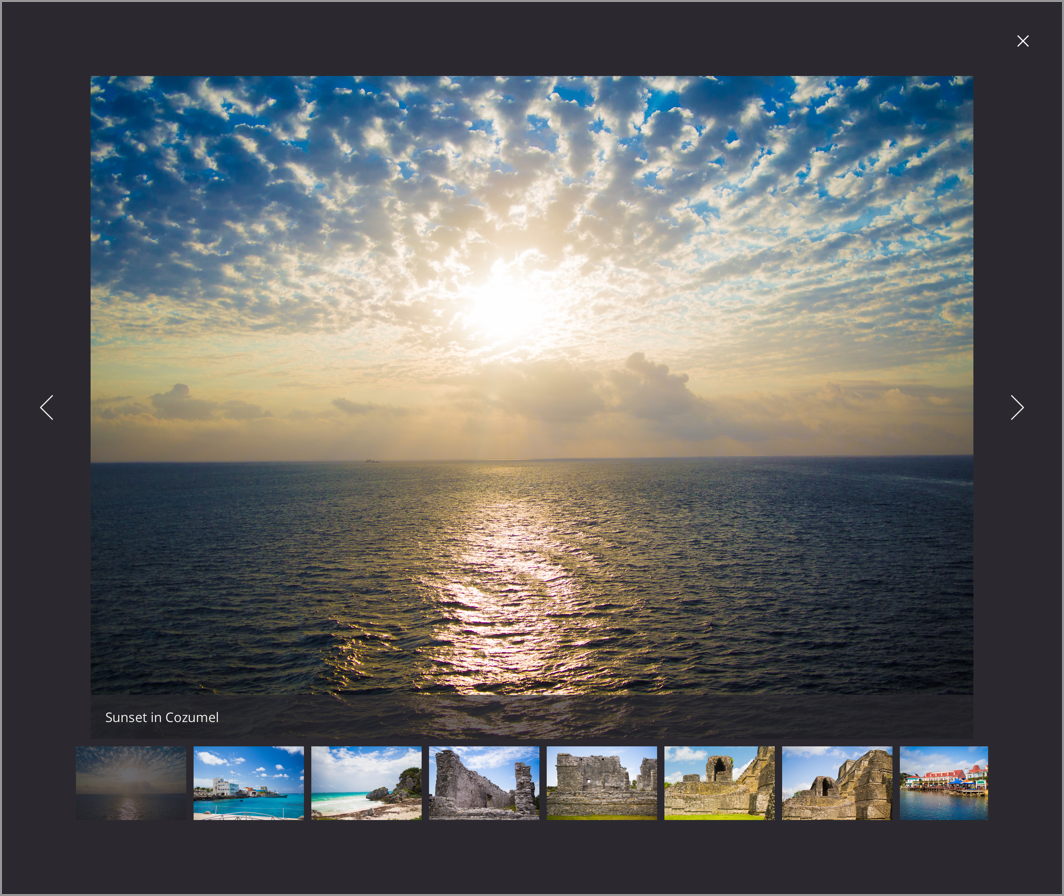Viewport: 1064px width, 896px height.
Task: Click the 'Sunset in Cozumel' caption
Action: [162, 717]
